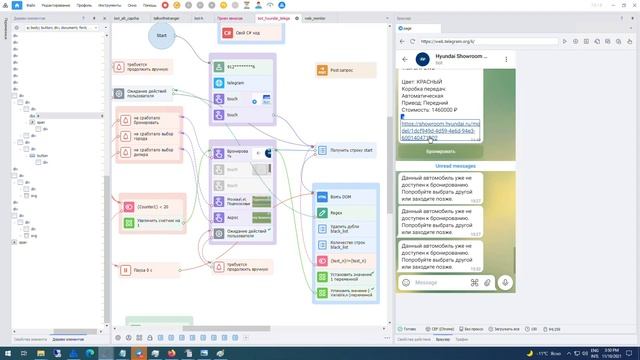
Task: Open the showroom.hyundai.ru link in the chat
Action: tap(440, 131)
